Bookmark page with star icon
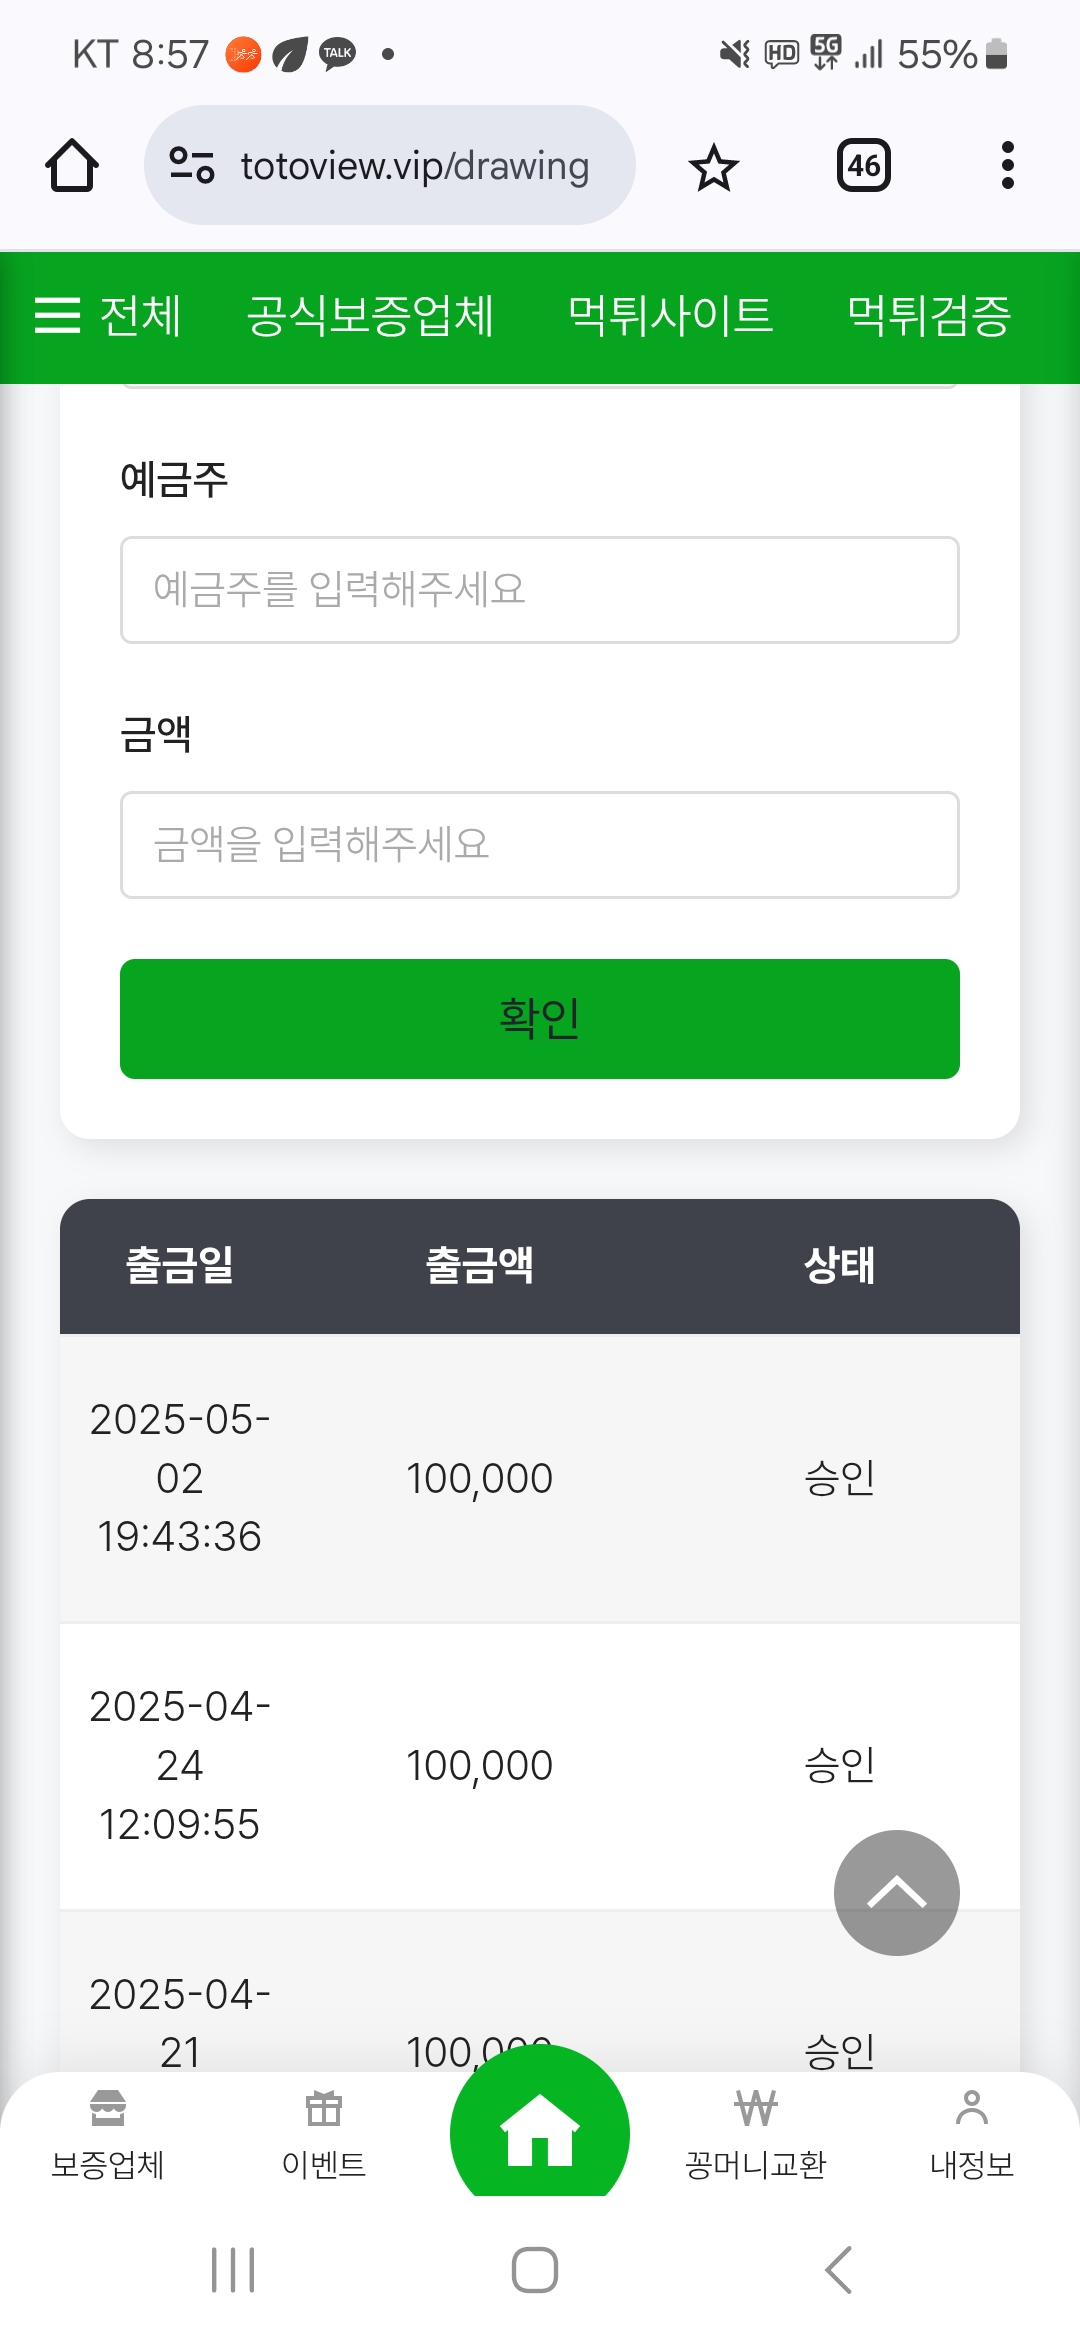This screenshot has width=1080, height=2340. pyautogui.click(x=713, y=167)
